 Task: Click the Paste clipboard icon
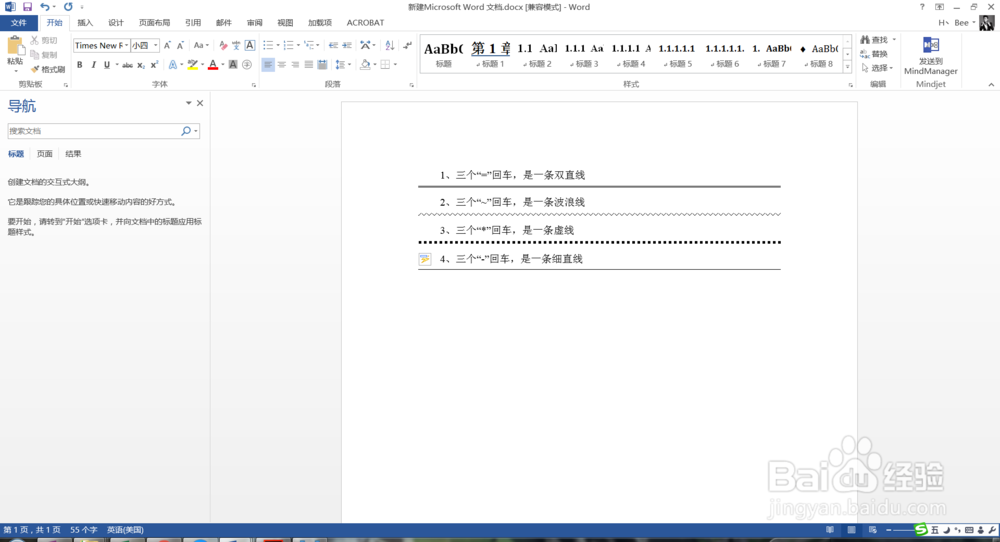15,46
